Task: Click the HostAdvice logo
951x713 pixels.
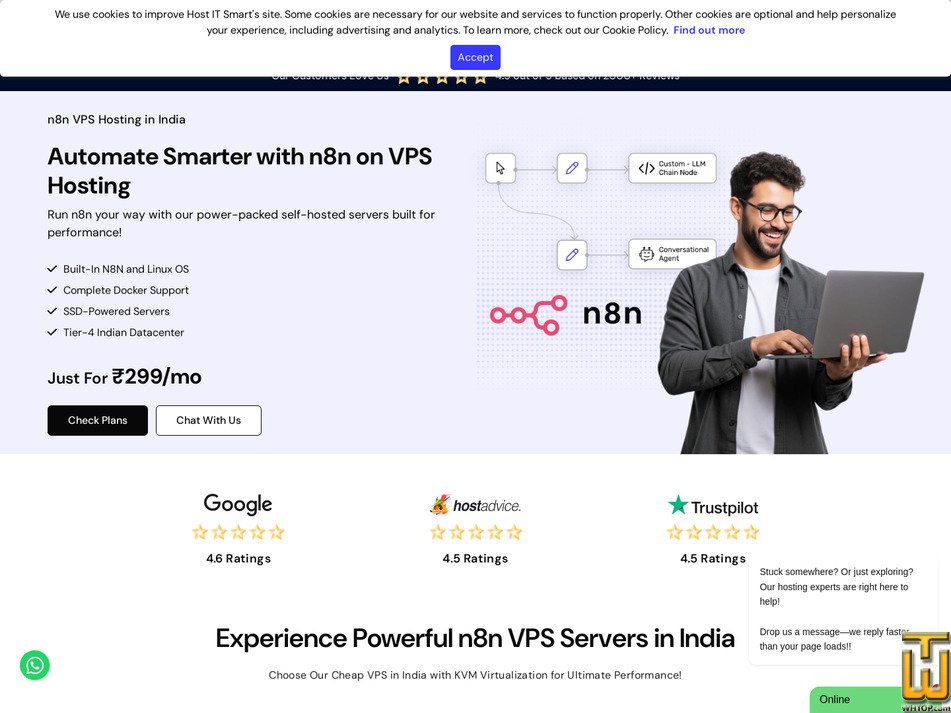Action: (476, 504)
